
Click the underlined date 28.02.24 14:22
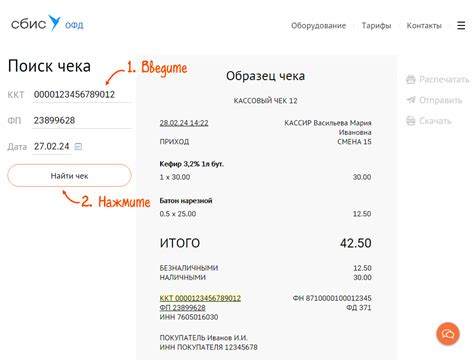pos(184,123)
